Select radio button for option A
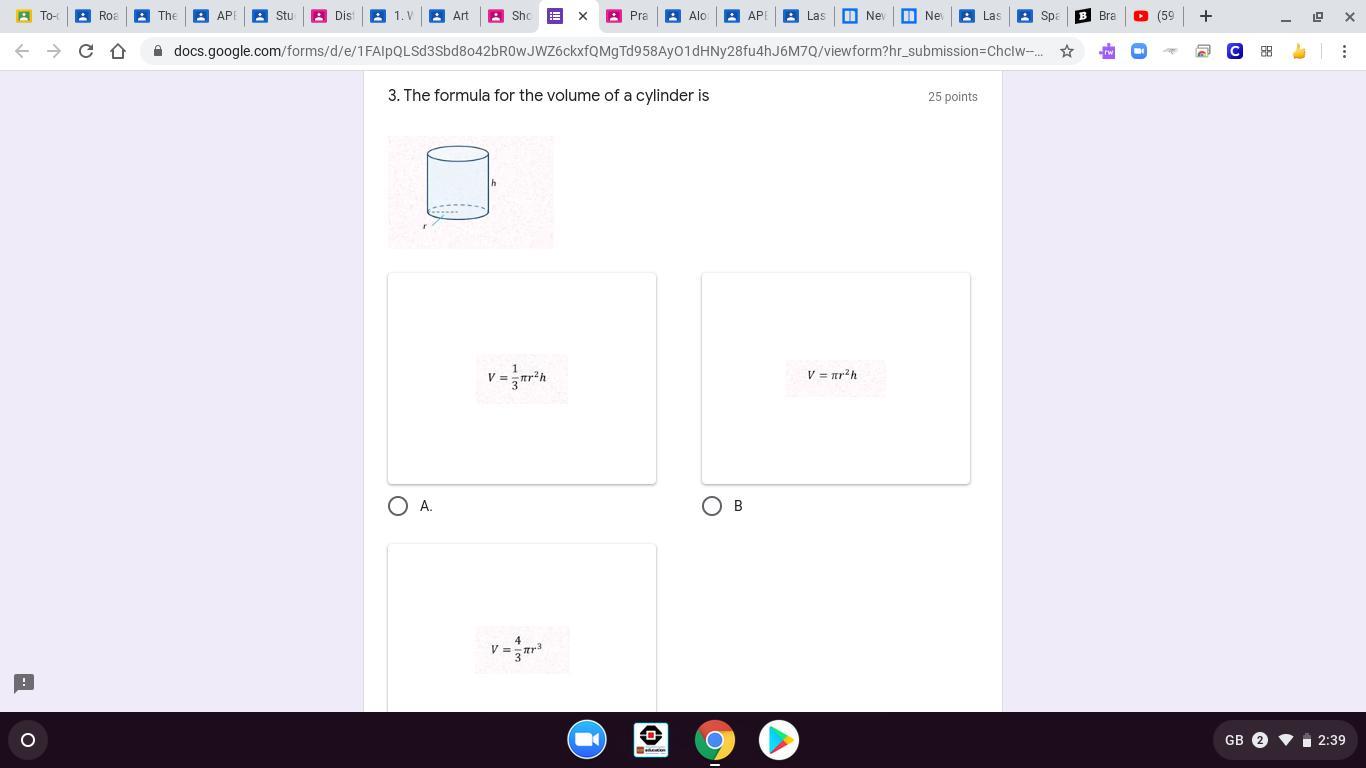The image size is (1366, 768). pyautogui.click(x=398, y=506)
